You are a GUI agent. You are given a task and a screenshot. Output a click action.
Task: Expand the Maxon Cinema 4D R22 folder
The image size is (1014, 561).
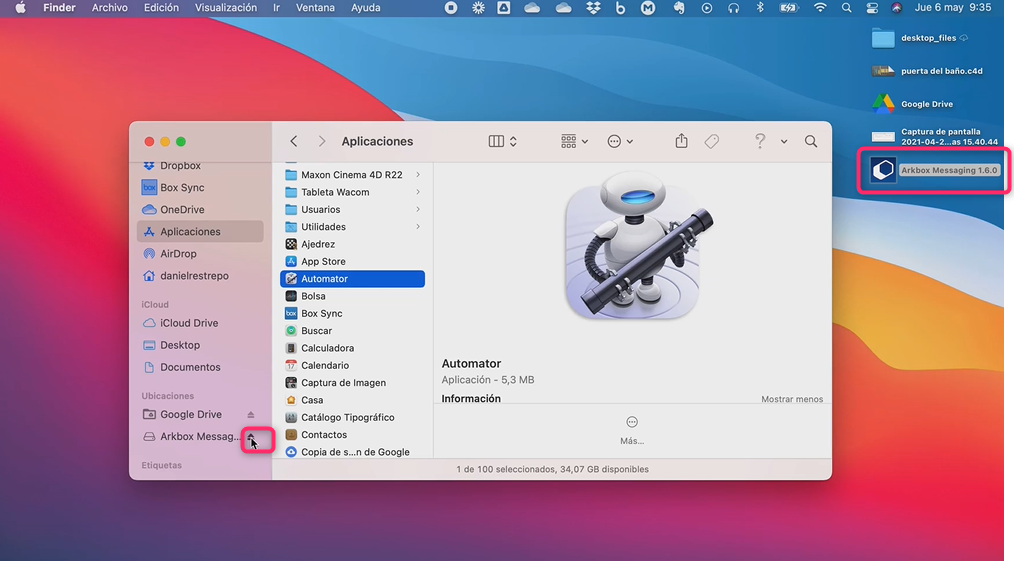click(x=418, y=175)
